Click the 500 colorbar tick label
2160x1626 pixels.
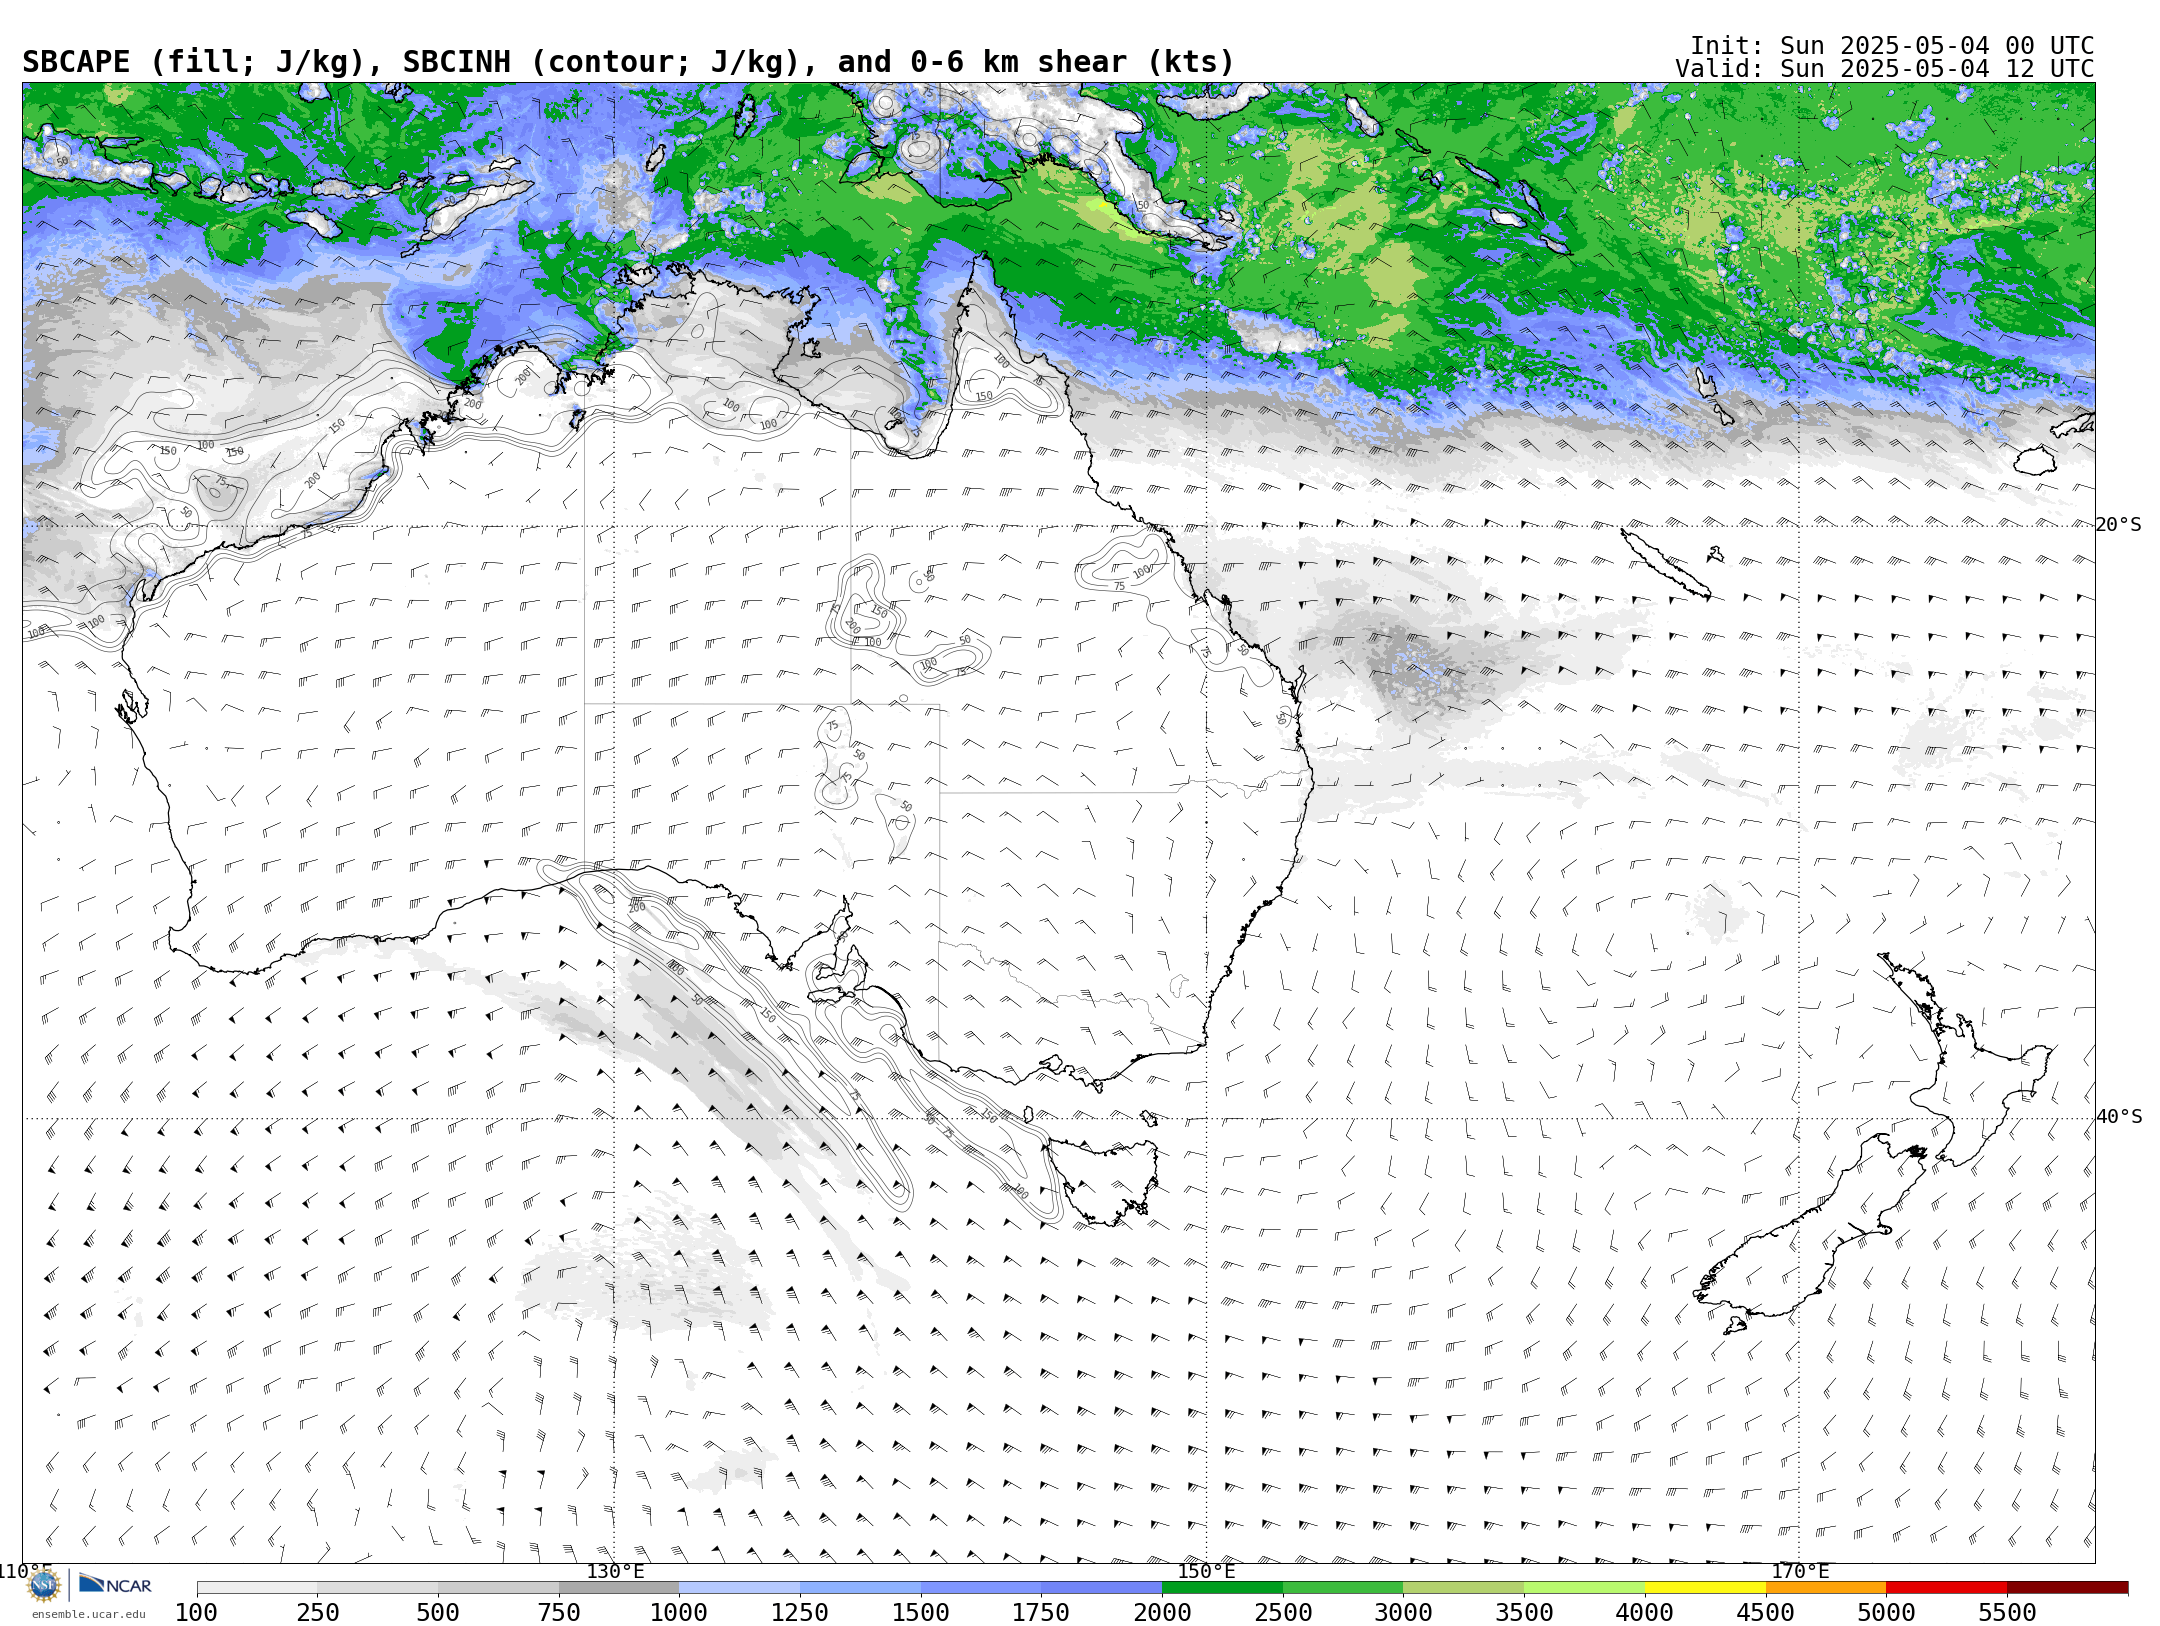pos(438,1613)
